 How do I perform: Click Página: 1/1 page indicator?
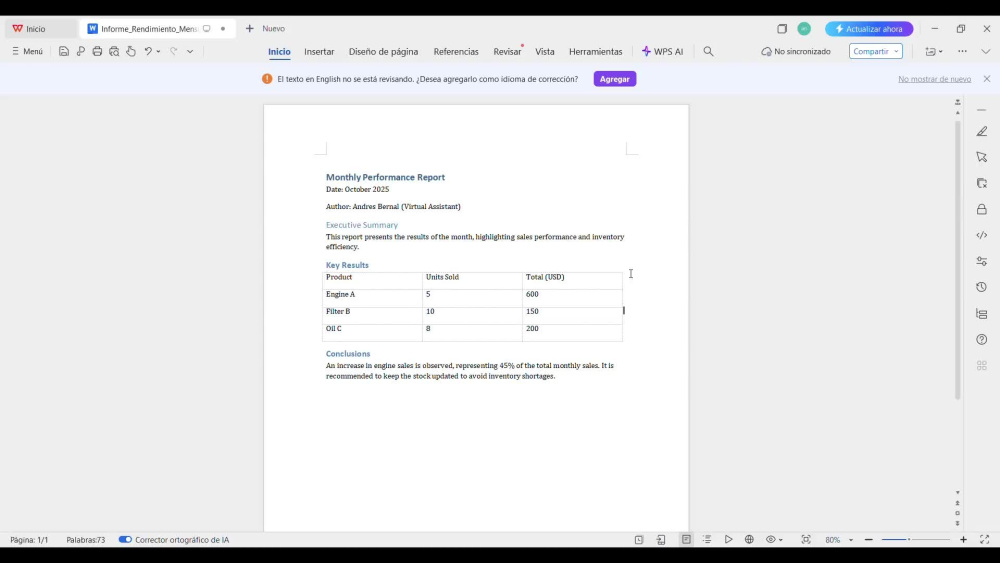click(29, 539)
